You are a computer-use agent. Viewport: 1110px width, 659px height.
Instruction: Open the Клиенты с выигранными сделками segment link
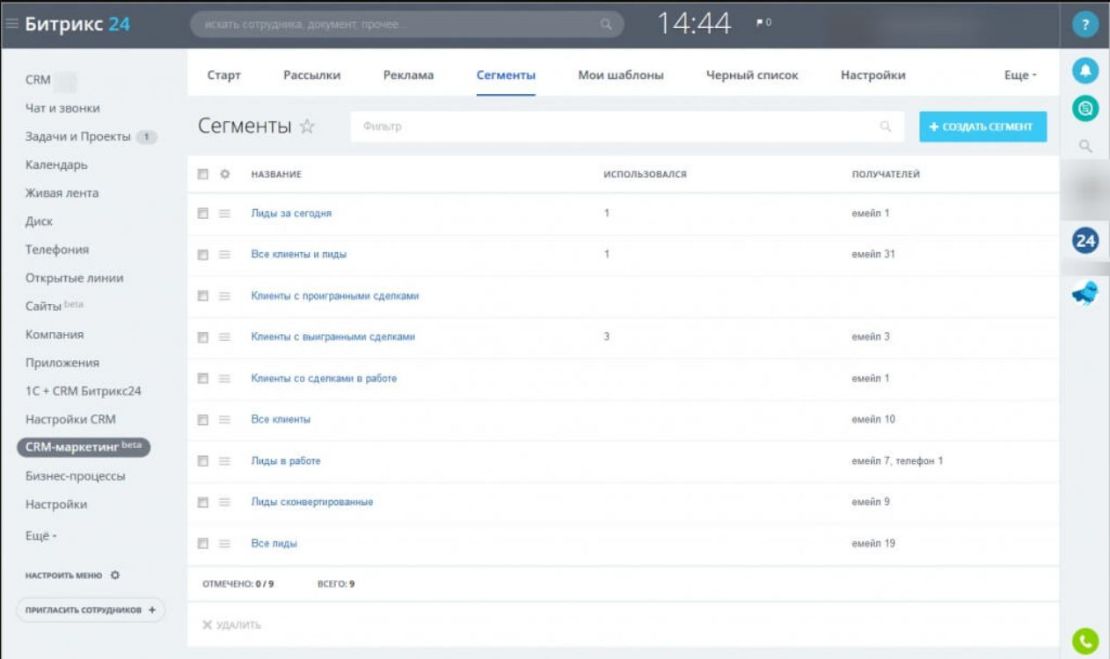pyautogui.click(x=332, y=337)
